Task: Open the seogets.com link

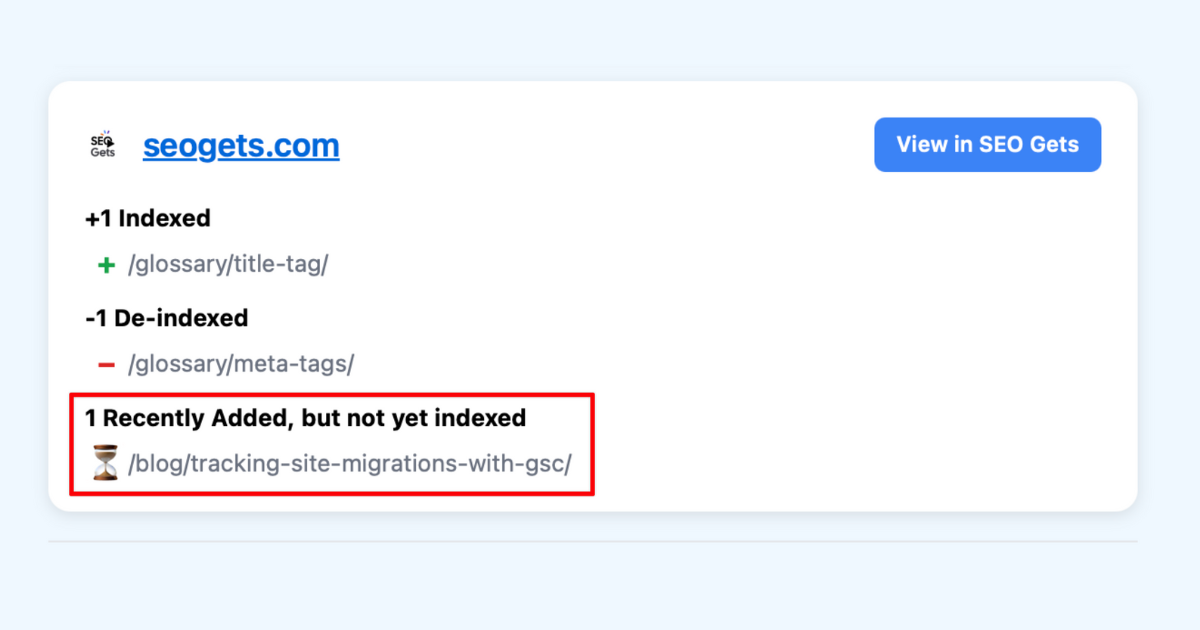Action: pyautogui.click(x=241, y=145)
